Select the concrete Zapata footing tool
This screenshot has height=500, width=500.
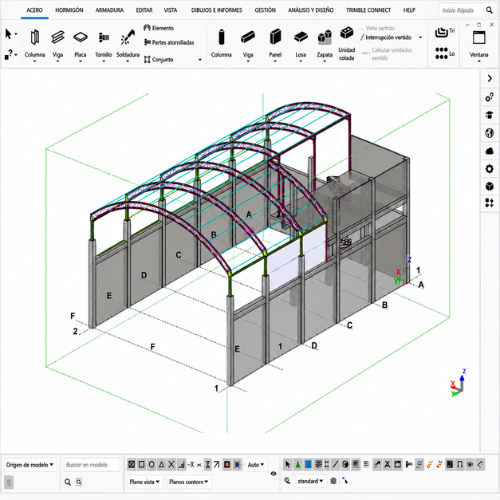point(324,44)
